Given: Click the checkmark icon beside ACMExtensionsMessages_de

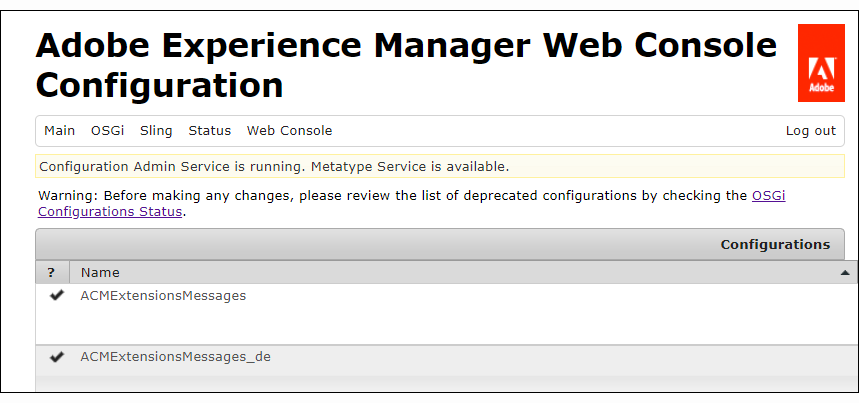Looking at the screenshot, I should [x=56, y=356].
